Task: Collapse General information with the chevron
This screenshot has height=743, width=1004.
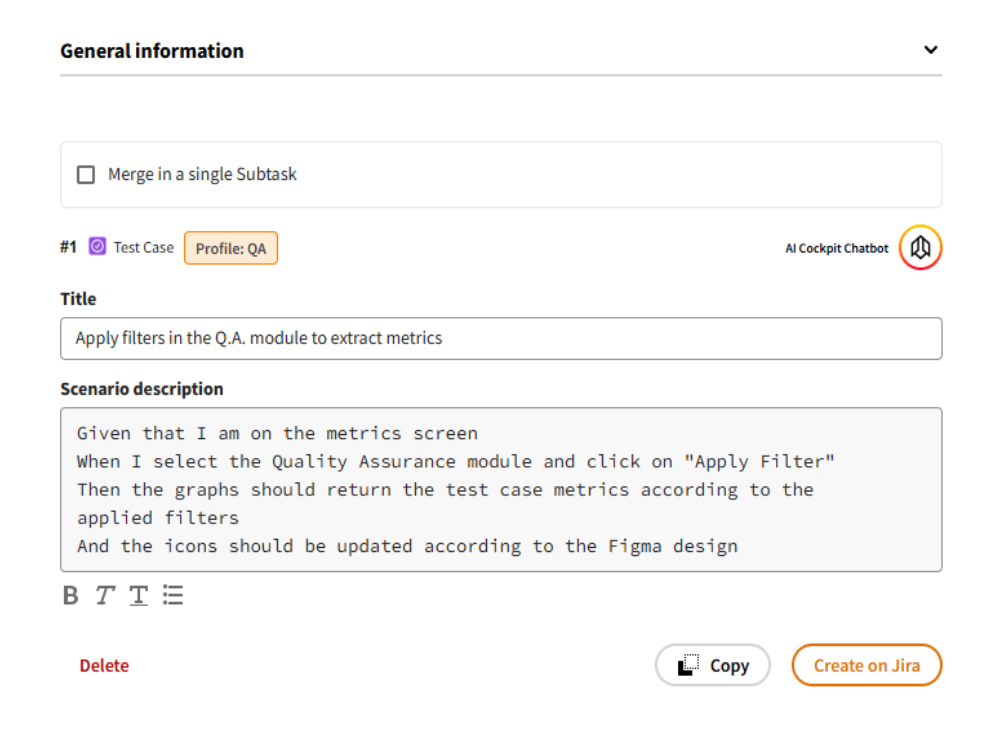Action: 930,50
